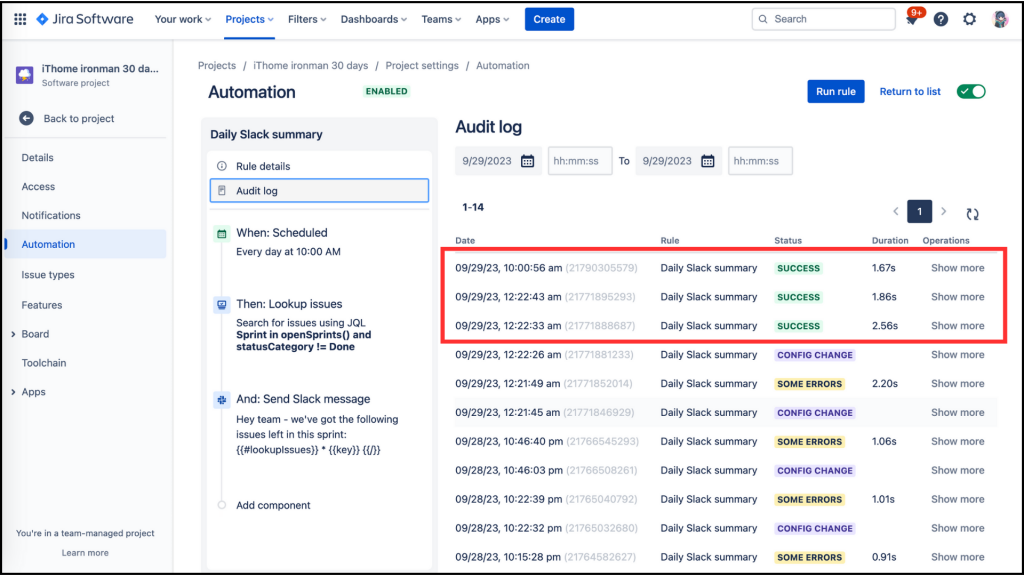
Task: Click the Run rule button
Action: [835, 91]
